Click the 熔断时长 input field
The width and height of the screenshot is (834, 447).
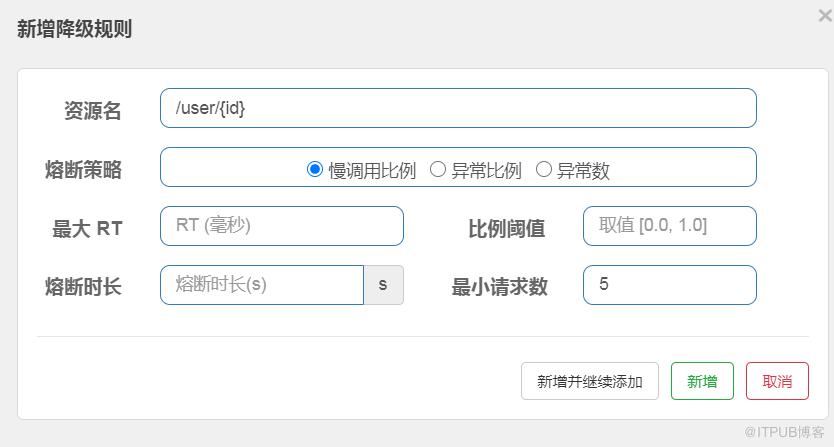pyautogui.click(x=262, y=285)
